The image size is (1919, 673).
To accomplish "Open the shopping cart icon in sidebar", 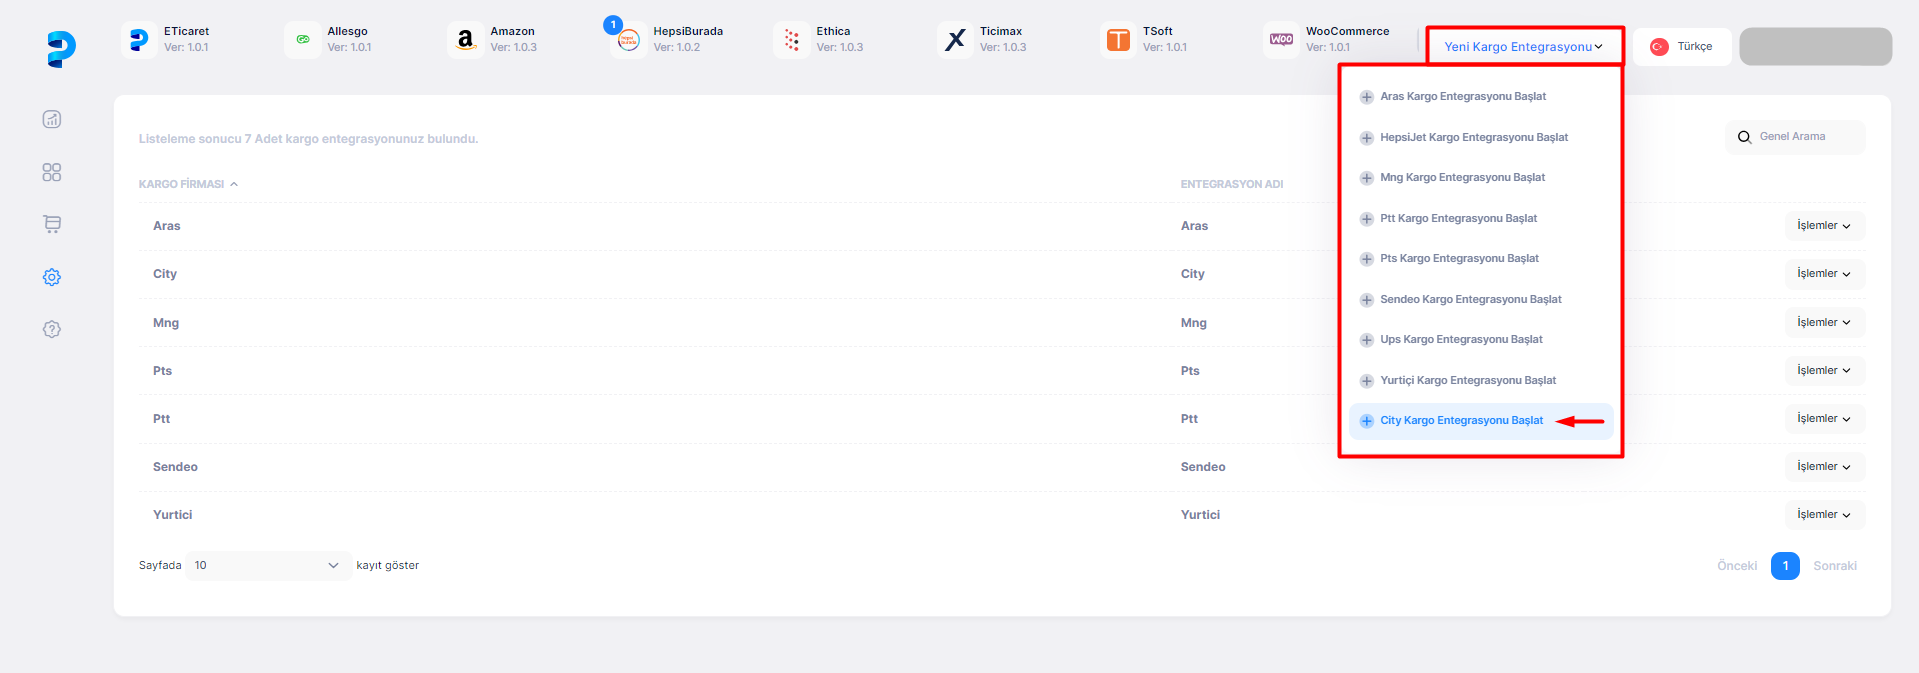I will pyautogui.click(x=52, y=224).
